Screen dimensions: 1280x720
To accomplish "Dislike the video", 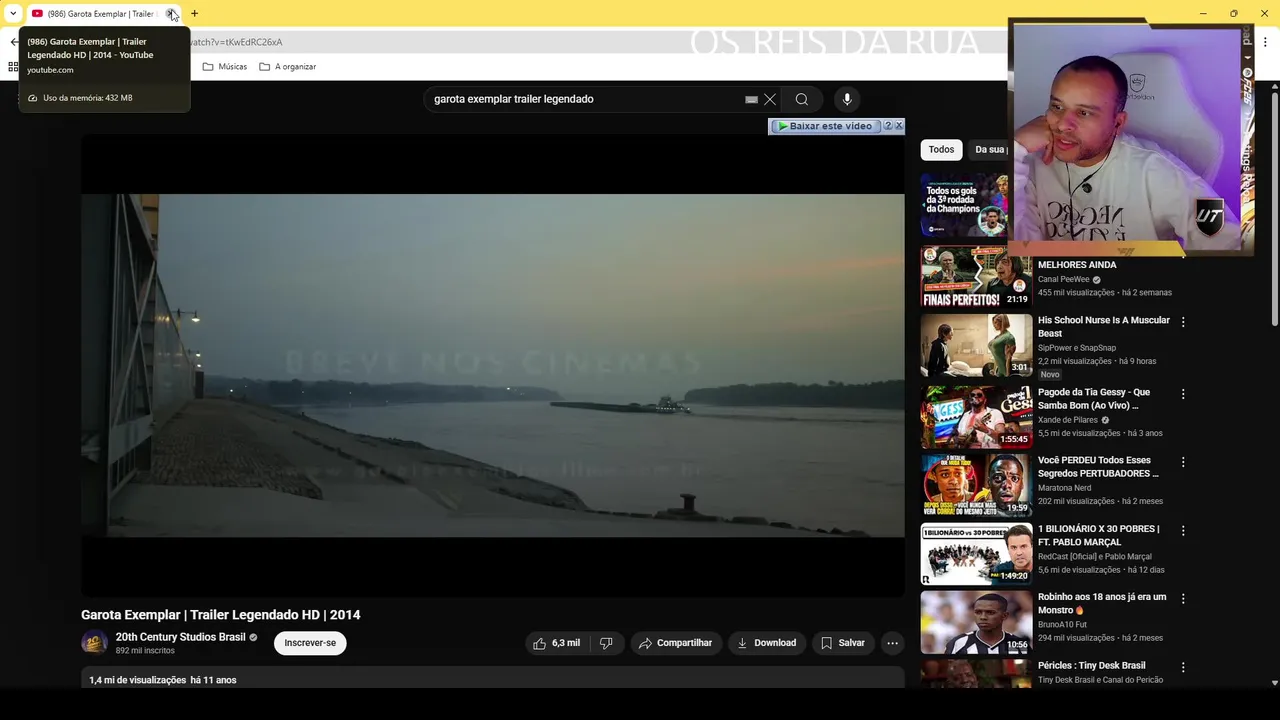I will pyautogui.click(x=606, y=643).
